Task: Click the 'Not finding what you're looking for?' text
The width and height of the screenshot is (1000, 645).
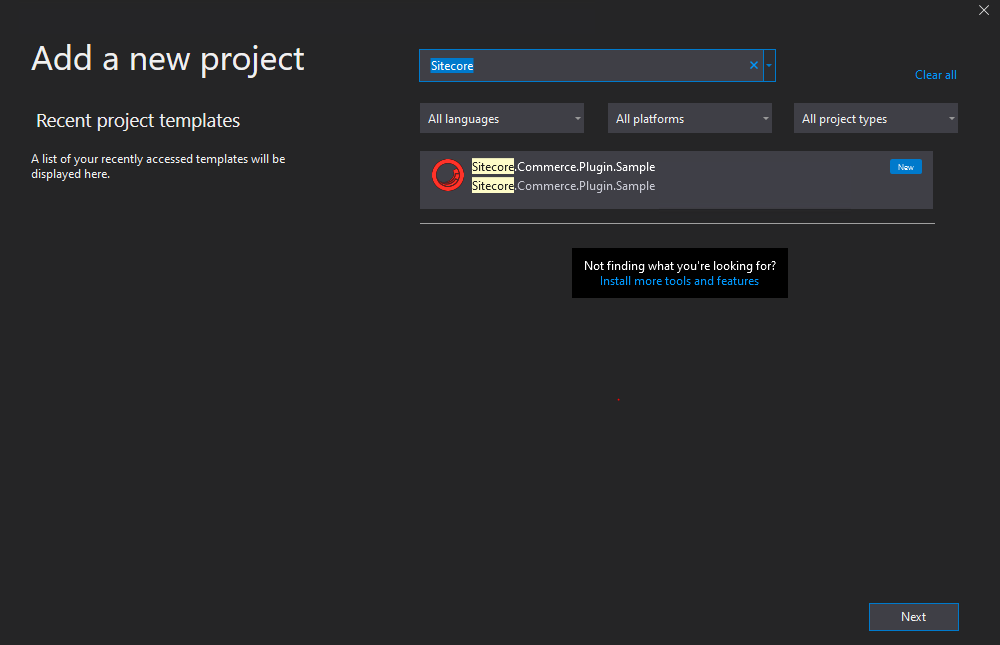Action: pyautogui.click(x=679, y=266)
